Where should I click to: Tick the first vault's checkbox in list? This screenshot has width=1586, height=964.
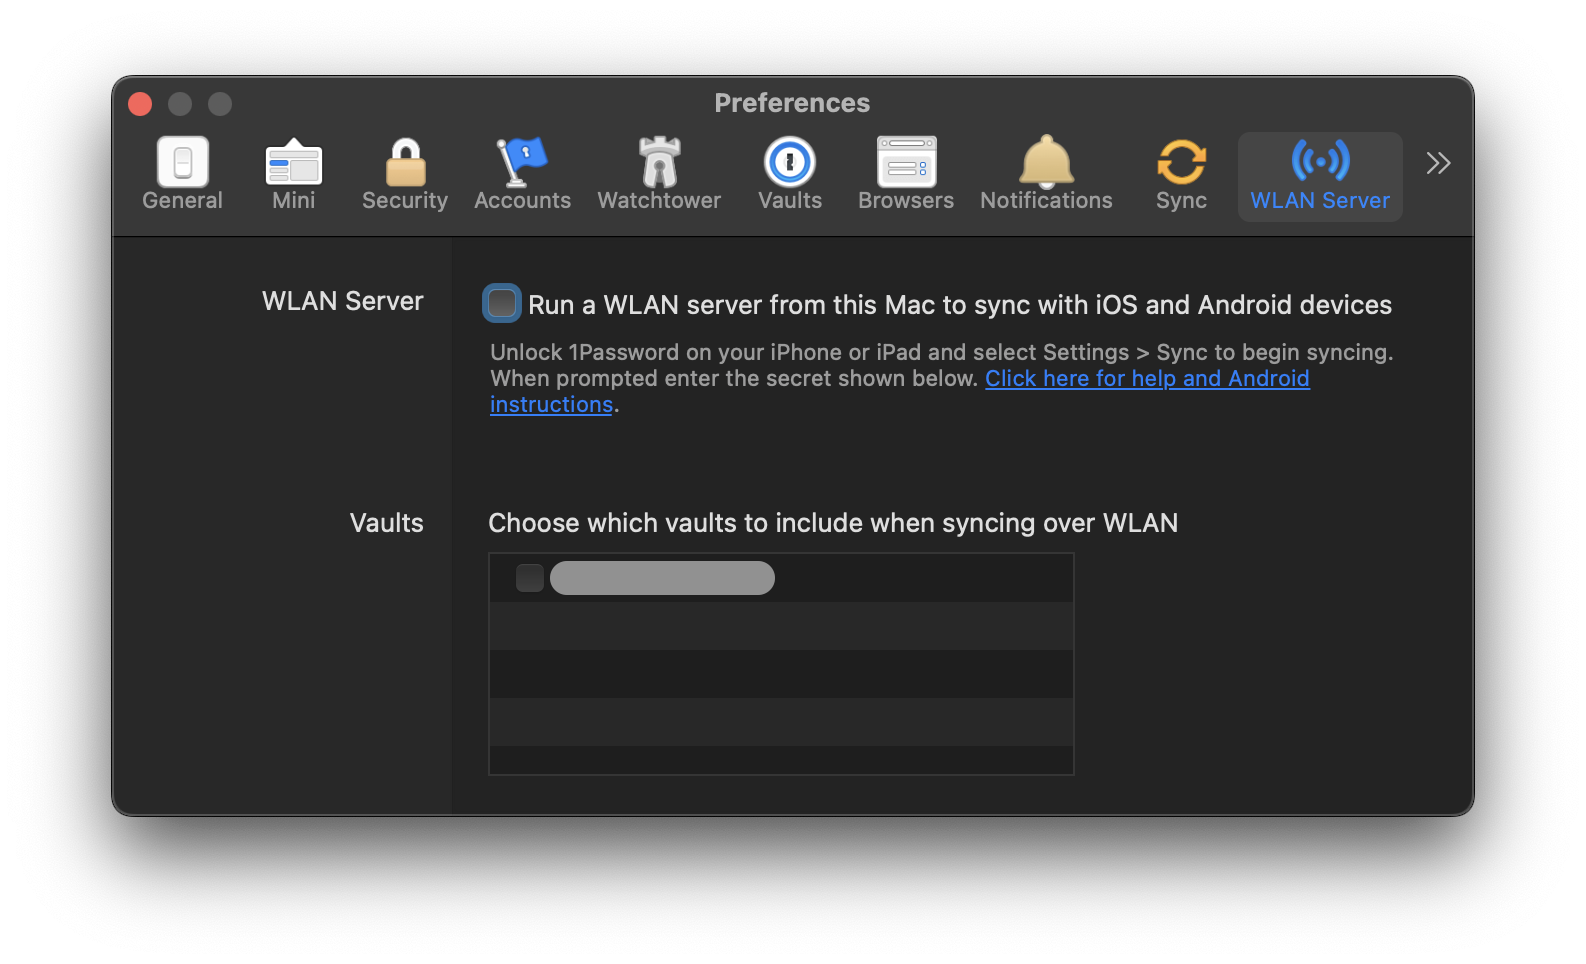click(x=529, y=578)
